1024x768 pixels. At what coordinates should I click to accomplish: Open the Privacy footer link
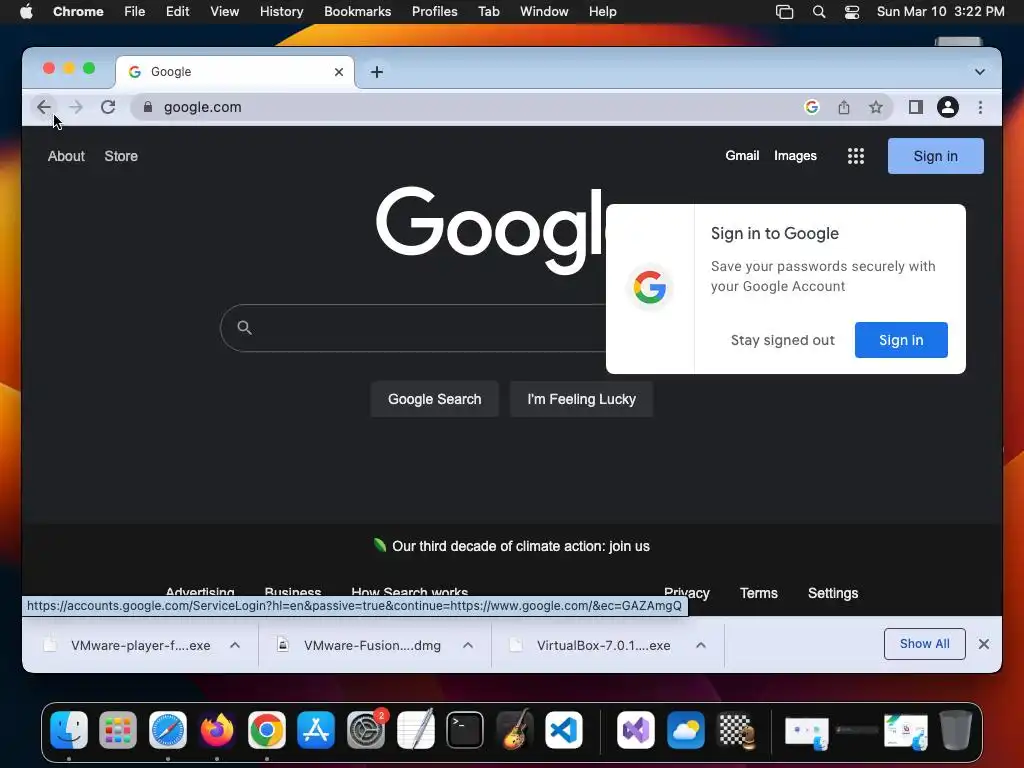coord(686,593)
